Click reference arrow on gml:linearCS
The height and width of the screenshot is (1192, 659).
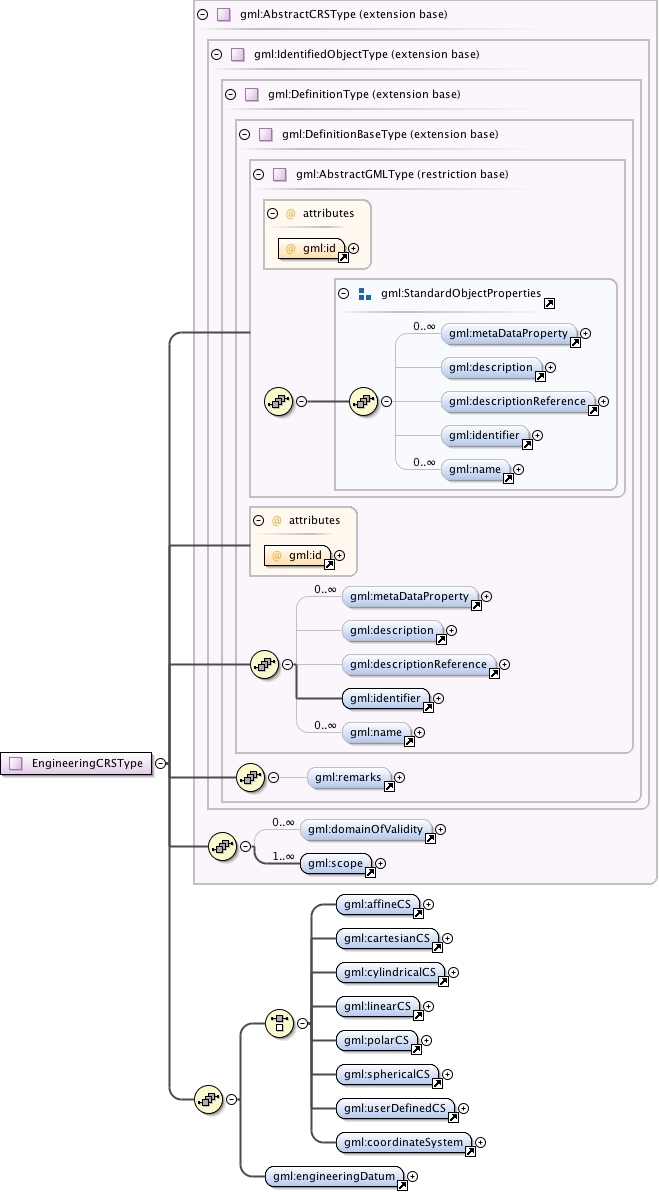tap(418, 1015)
